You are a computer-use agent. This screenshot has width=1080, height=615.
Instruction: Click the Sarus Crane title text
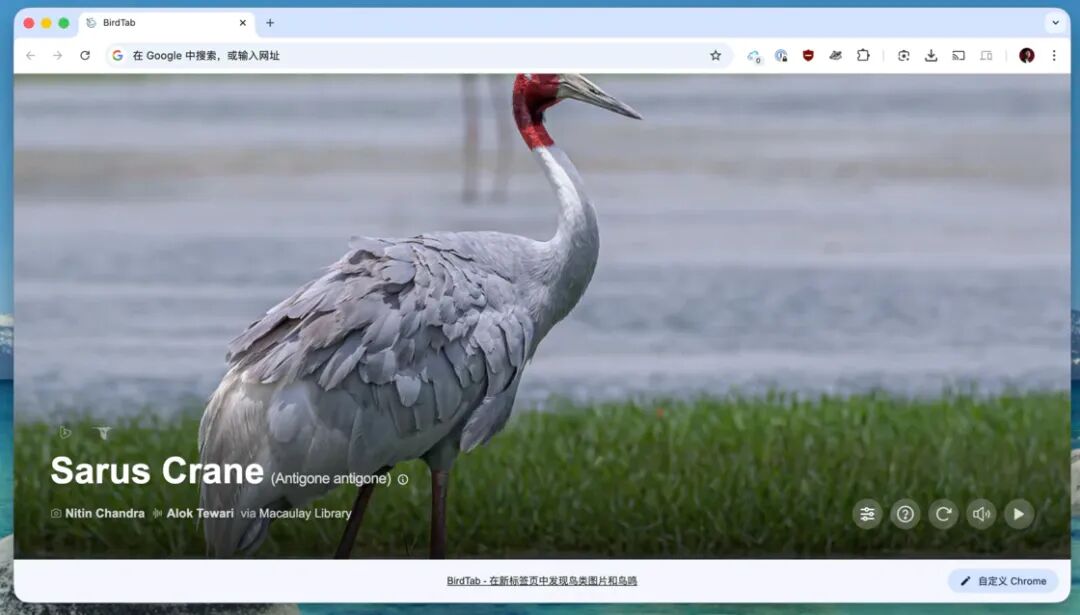coord(157,471)
